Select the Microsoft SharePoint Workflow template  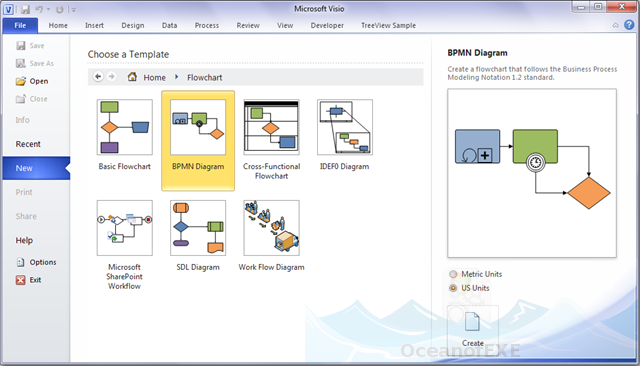pos(124,245)
